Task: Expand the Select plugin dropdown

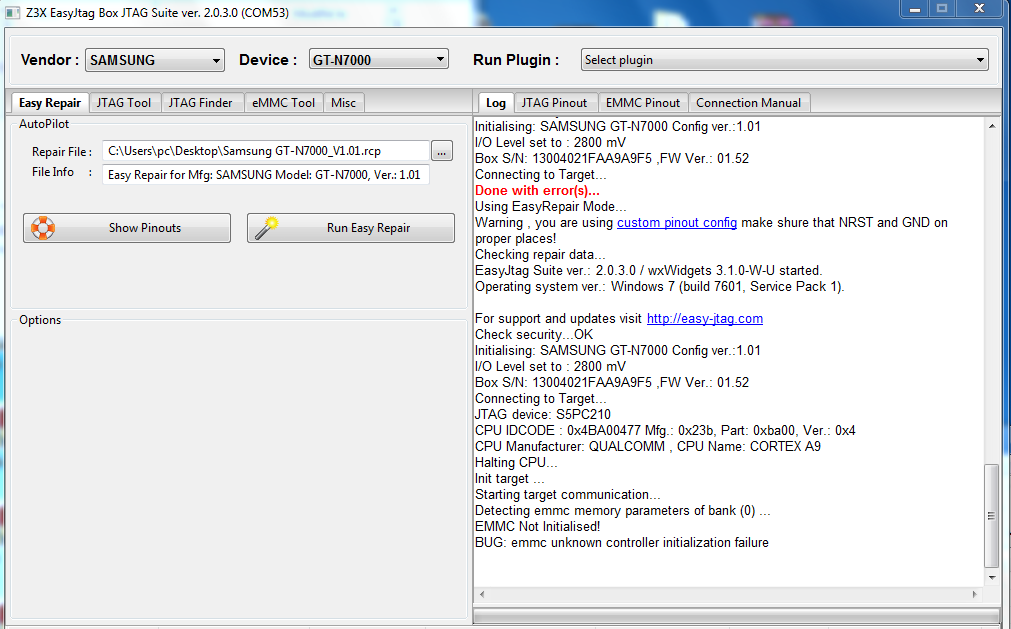Action: tap(785, 60)
